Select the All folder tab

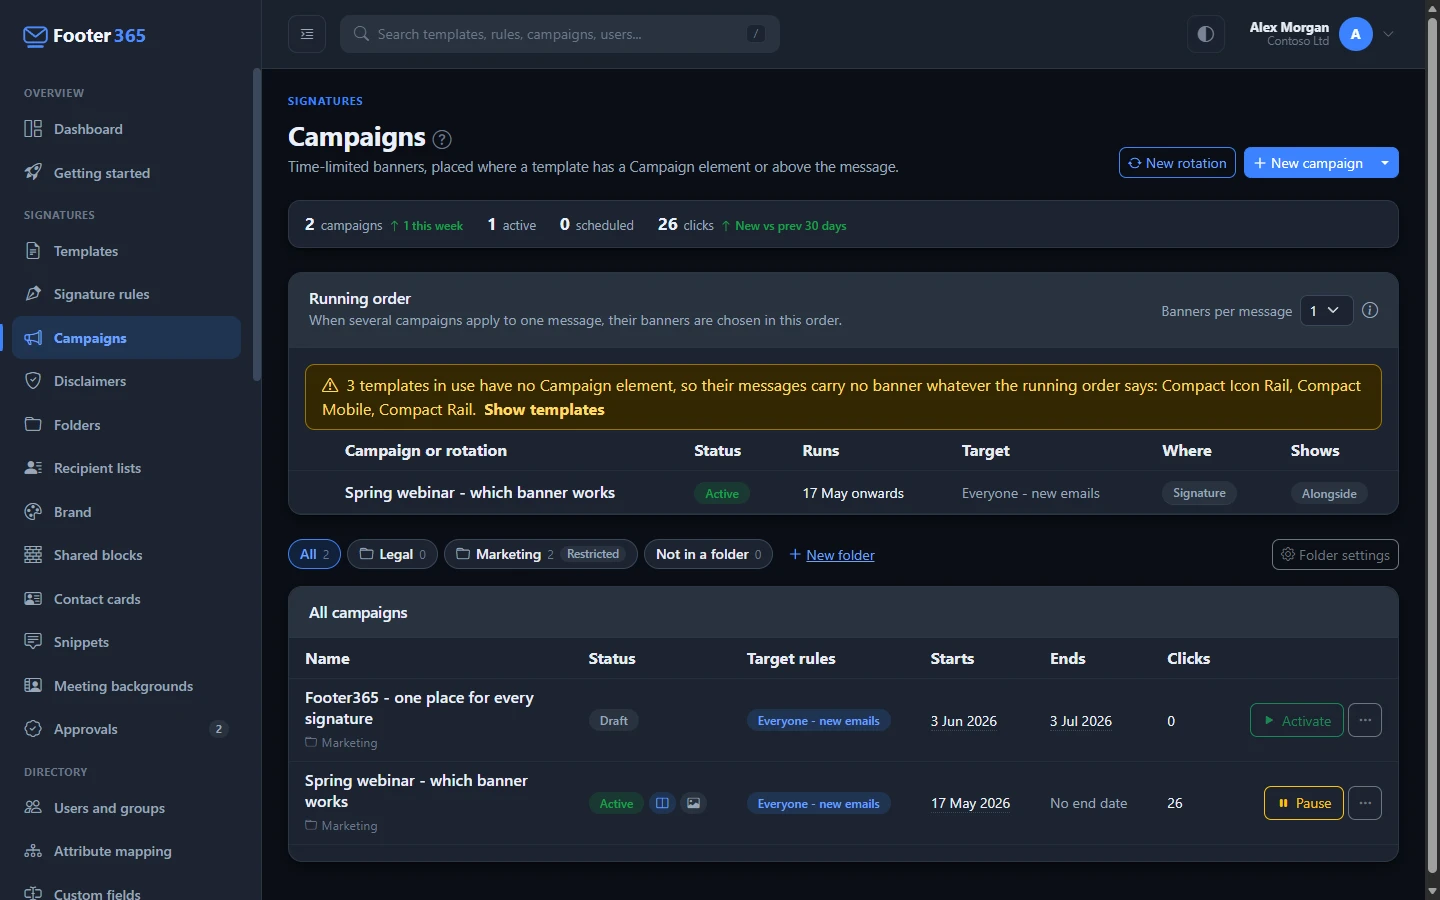(x=314, y=554)
